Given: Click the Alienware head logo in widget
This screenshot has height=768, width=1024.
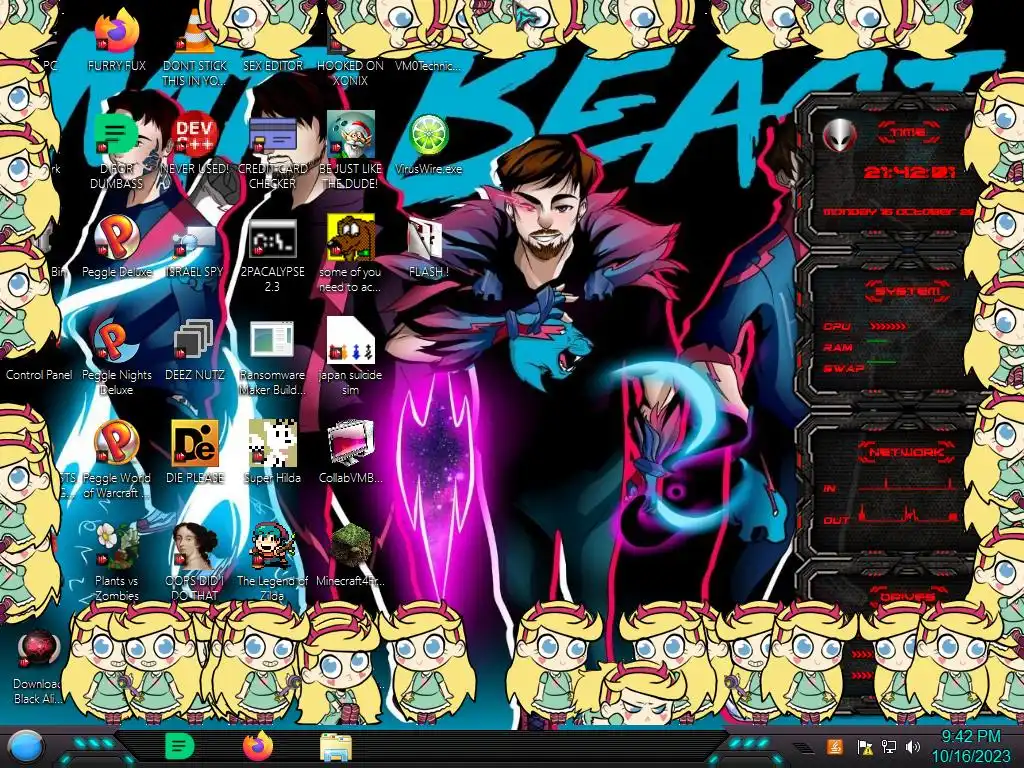Looking at the screenshot, I should pyautogui.click(x=839, y=136).
